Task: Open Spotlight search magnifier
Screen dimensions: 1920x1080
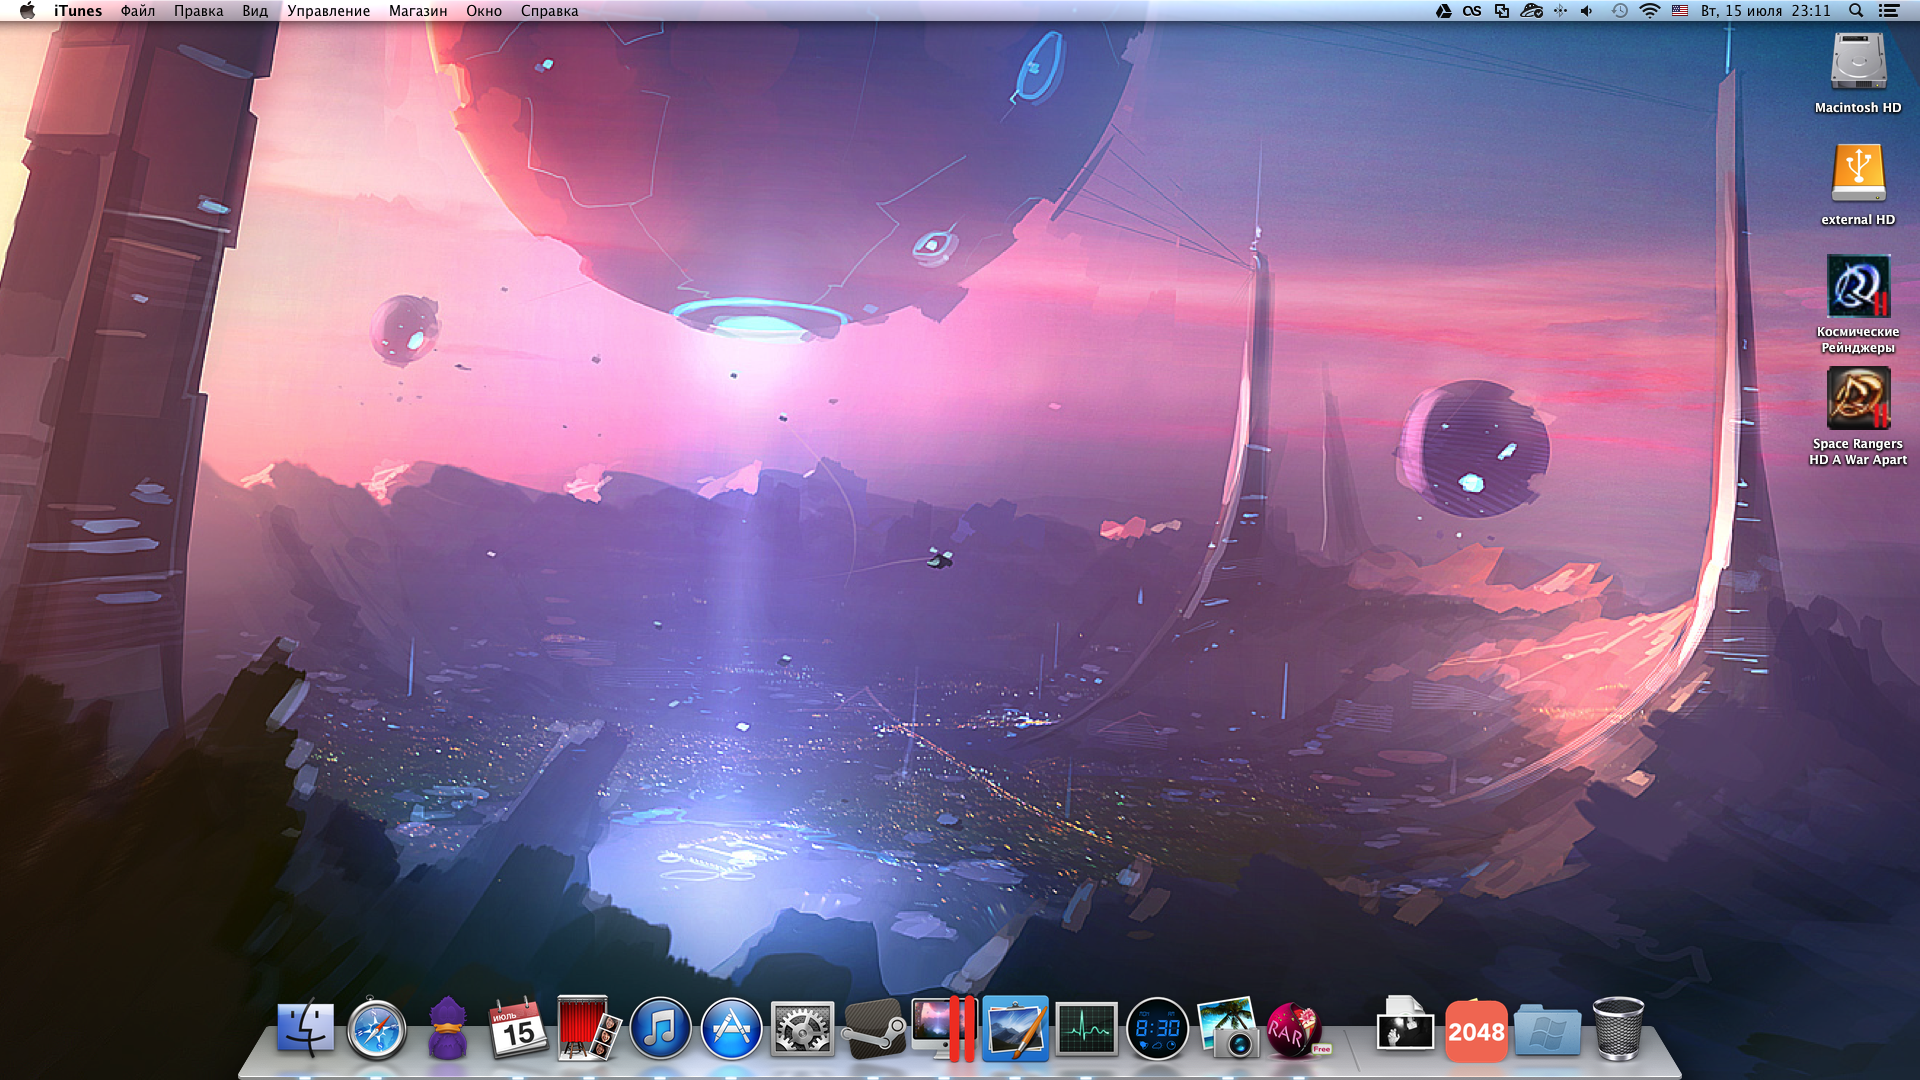Action: (1856, 11)
